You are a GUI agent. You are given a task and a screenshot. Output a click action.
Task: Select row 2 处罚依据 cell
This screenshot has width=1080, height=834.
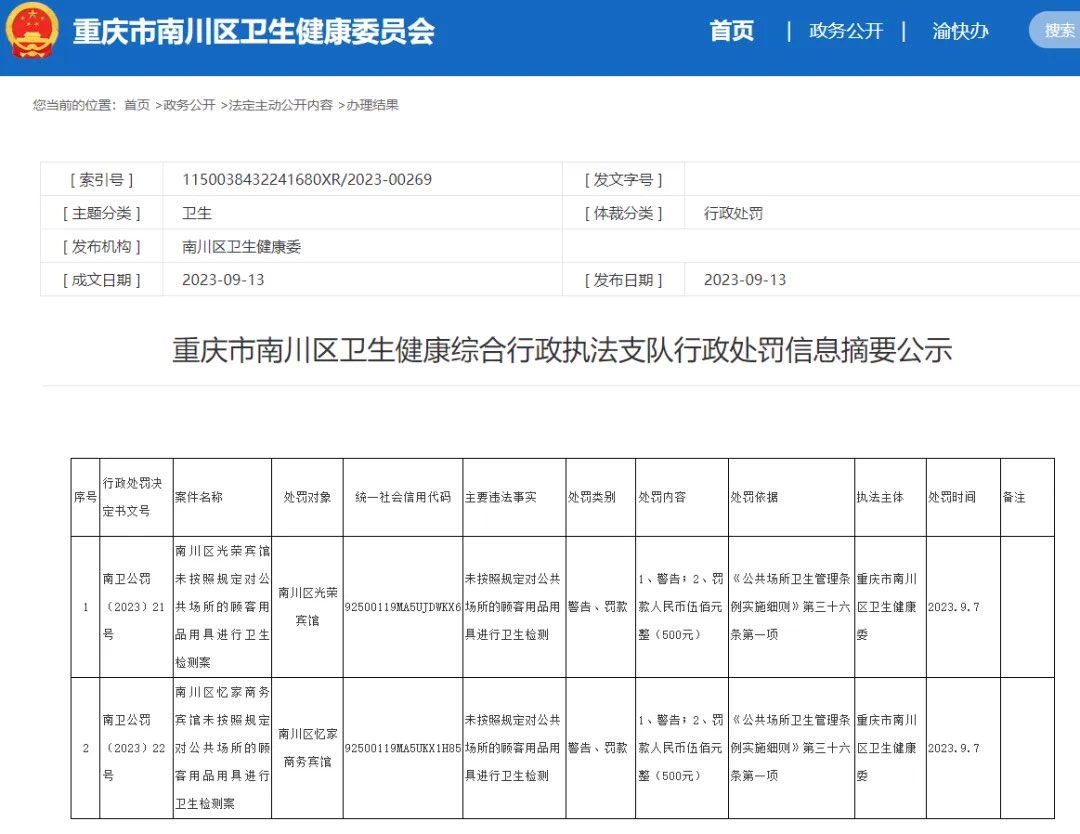click(791, 748)
